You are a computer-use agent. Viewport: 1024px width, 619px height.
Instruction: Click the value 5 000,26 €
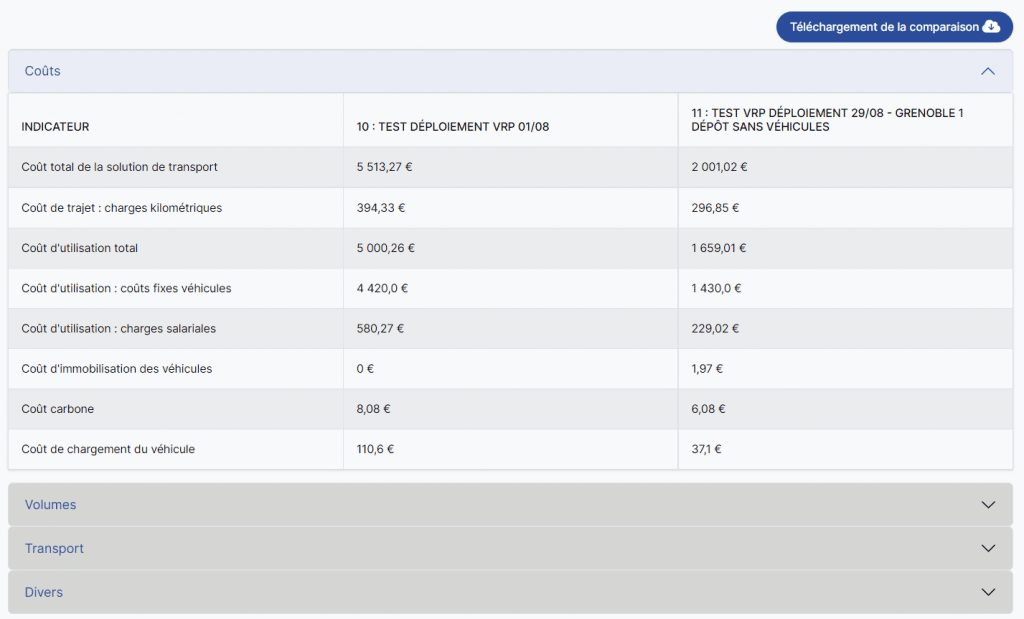pyautogui.click(x=385, y=248)
